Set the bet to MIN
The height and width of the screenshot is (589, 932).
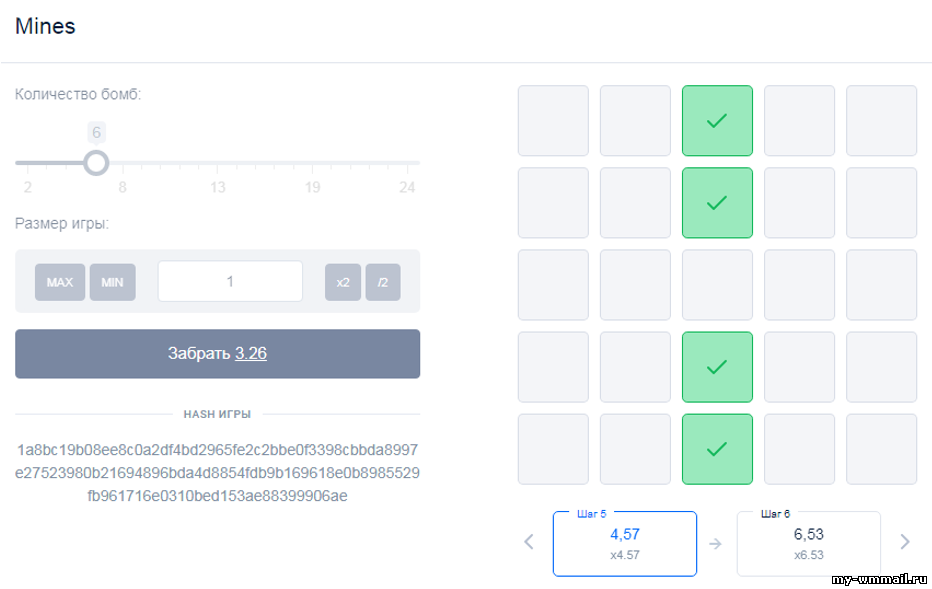[x=112, y=282]
